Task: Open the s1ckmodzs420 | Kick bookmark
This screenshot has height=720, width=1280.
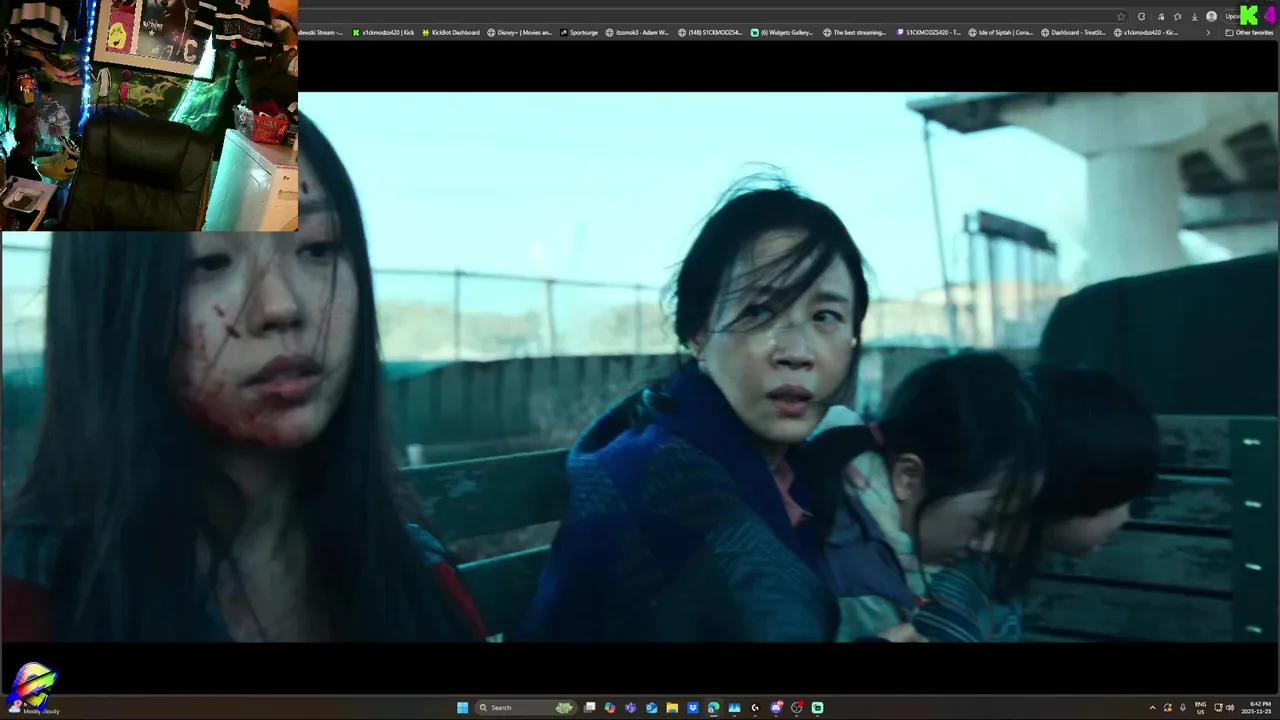Action: coord(383,32)
